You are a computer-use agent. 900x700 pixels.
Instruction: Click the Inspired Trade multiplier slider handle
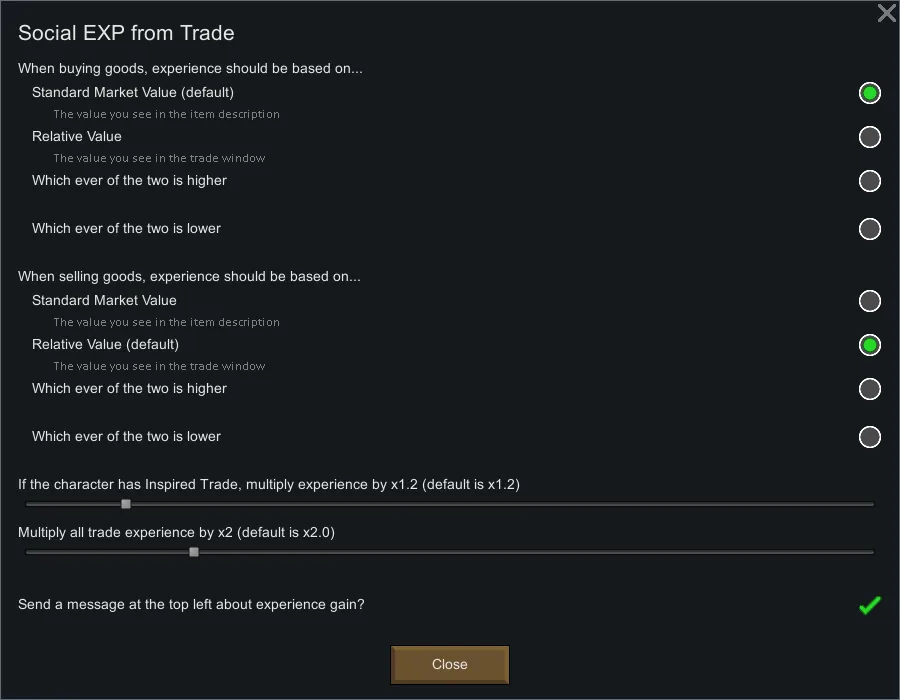[126, 504]
